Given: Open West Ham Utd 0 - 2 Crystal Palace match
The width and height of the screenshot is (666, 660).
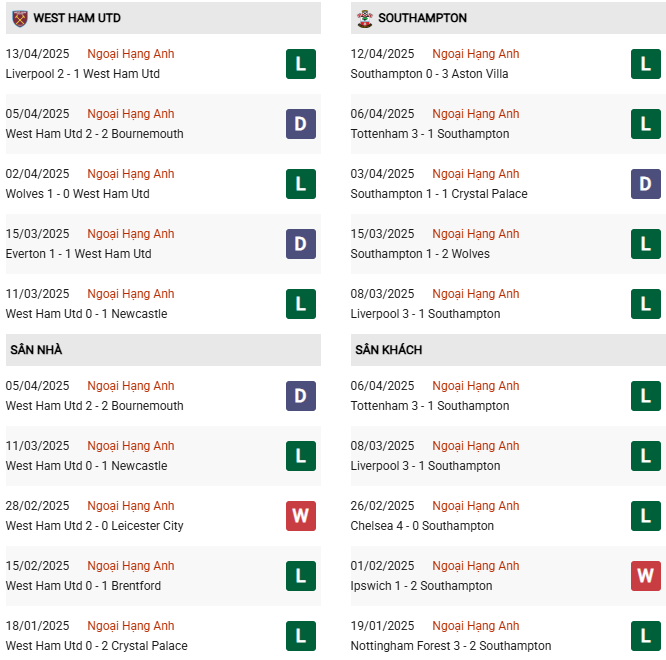Looking at the screenshot, I should tap(96, 646).
